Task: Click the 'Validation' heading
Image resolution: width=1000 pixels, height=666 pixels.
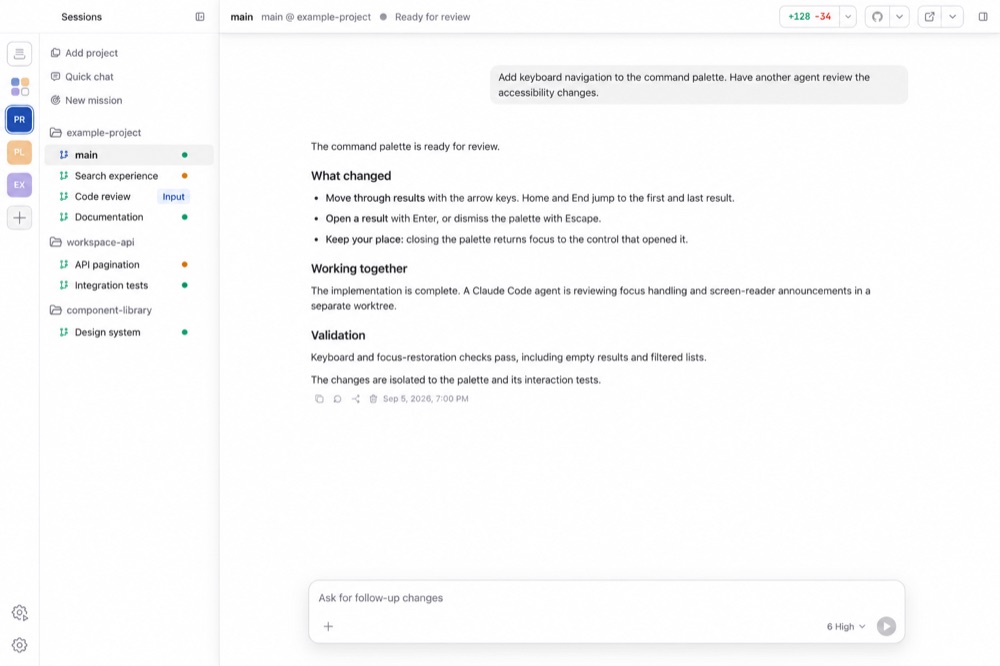Action: click(338, 335)
